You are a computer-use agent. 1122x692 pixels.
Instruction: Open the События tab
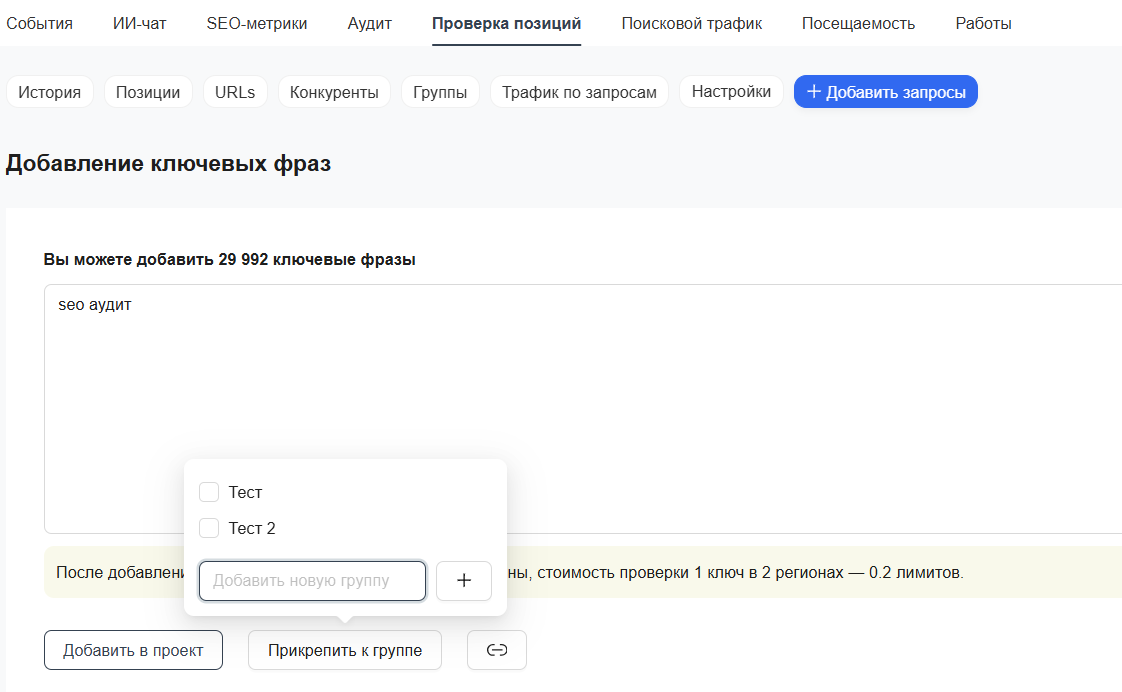click(40, 23)
